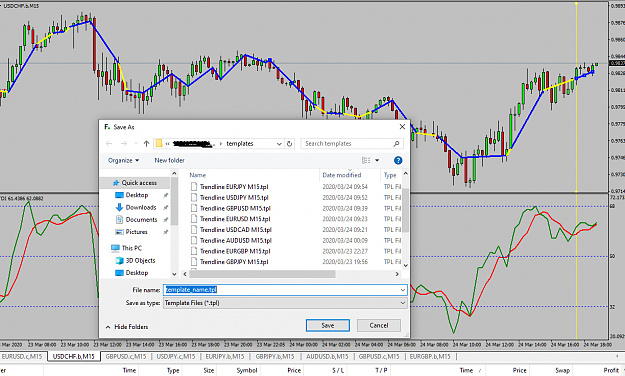The width and height of the screenshot is (625, 376).
Task: Click the Save button
Action: [x=328, y=325]
